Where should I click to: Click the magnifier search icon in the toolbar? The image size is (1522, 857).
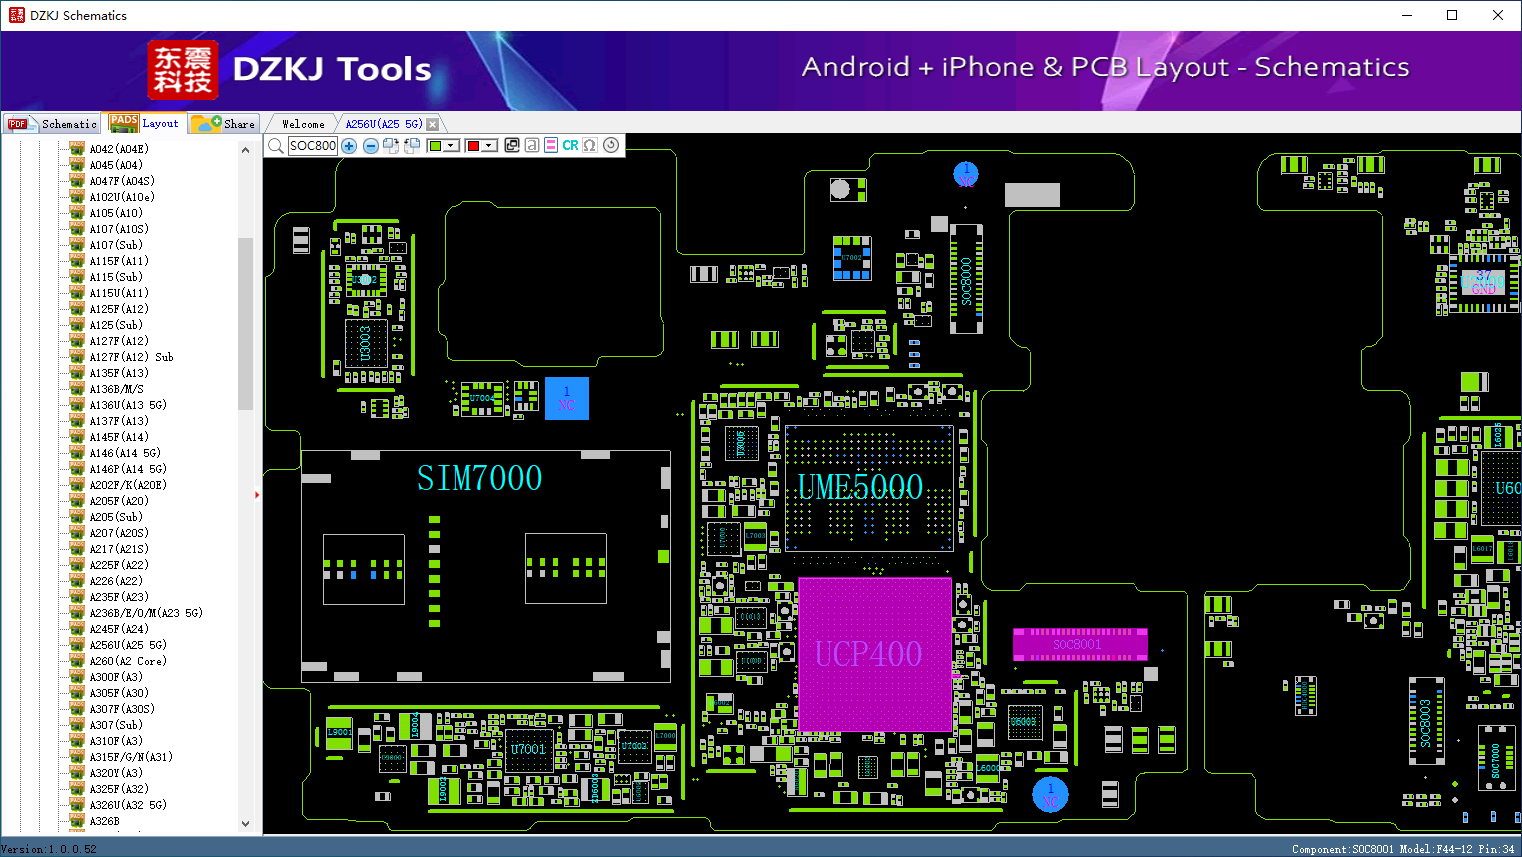coord(275,146)
